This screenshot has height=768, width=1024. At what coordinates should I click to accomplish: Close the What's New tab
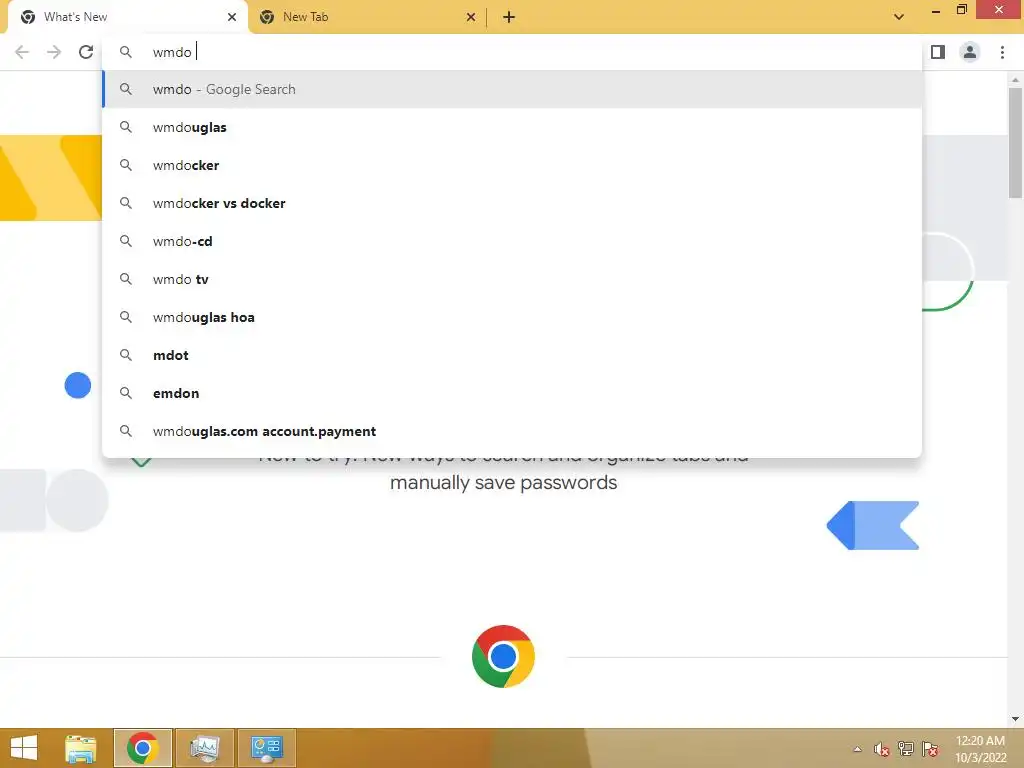point(232,17)
